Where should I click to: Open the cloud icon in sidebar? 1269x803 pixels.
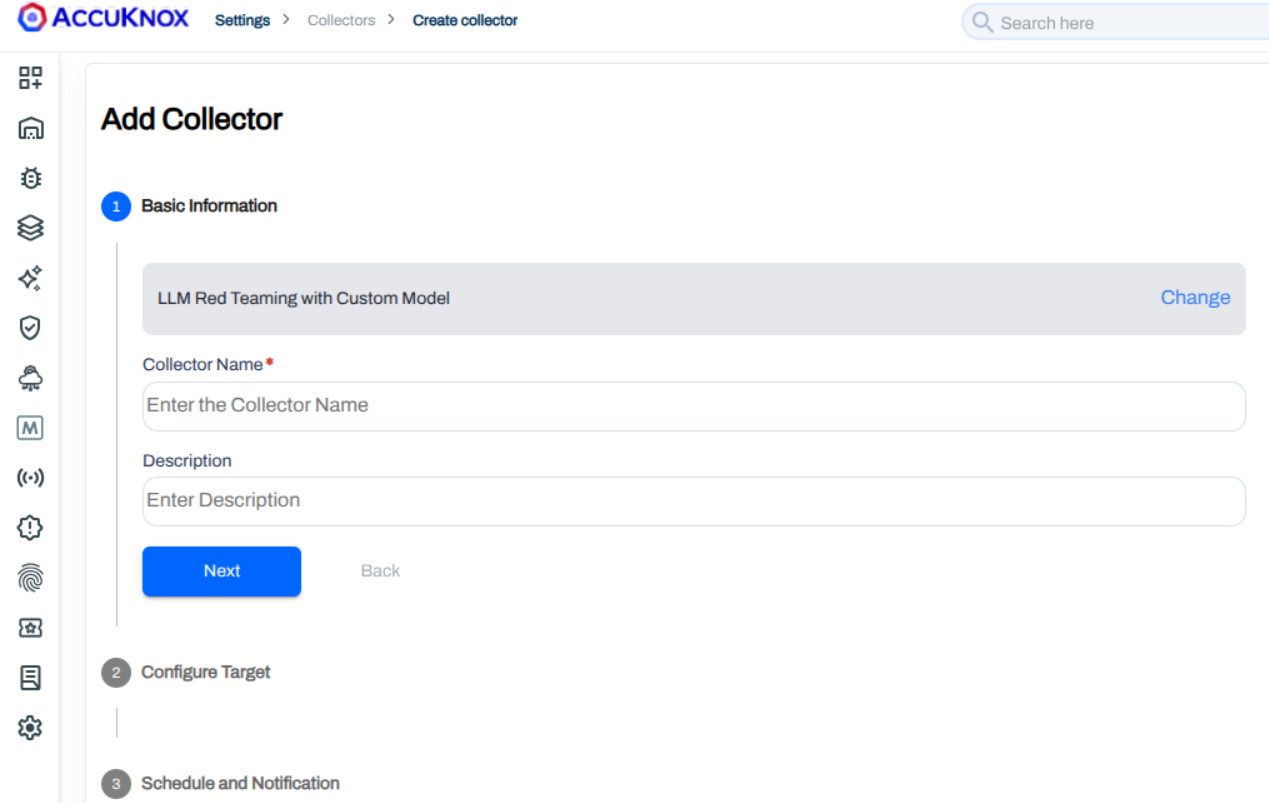(x=31, y=378)
